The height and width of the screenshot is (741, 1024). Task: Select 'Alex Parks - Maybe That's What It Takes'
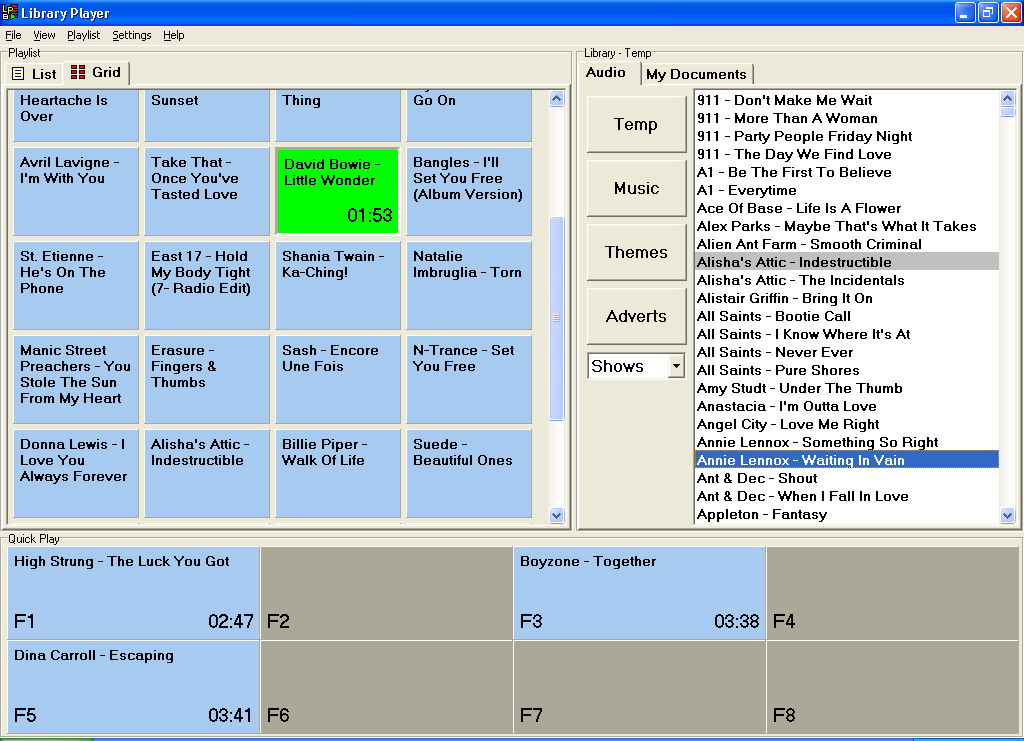tap(847, 226)
